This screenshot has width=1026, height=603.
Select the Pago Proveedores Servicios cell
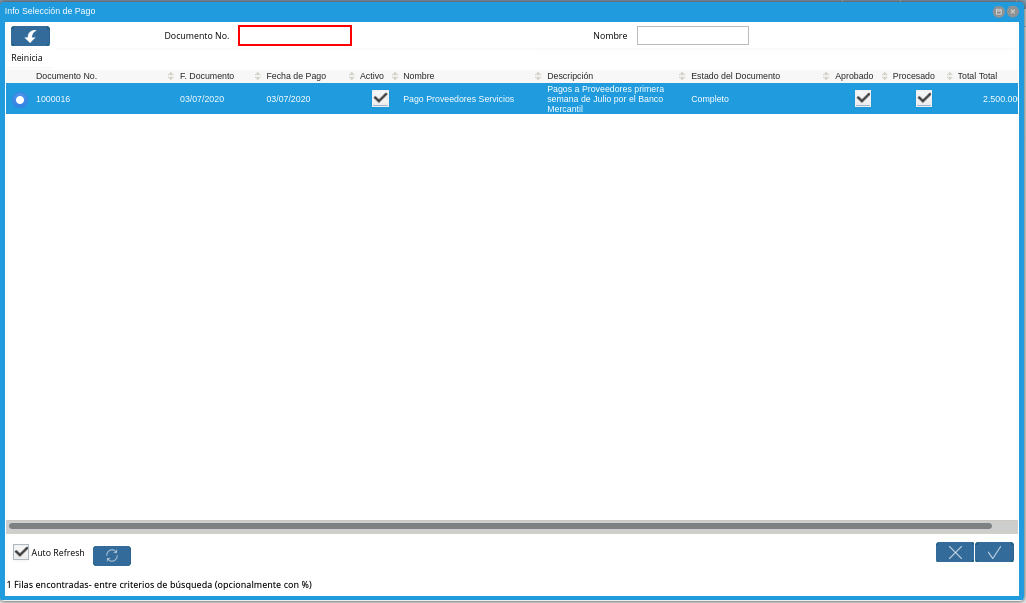(x=458, y=99)
